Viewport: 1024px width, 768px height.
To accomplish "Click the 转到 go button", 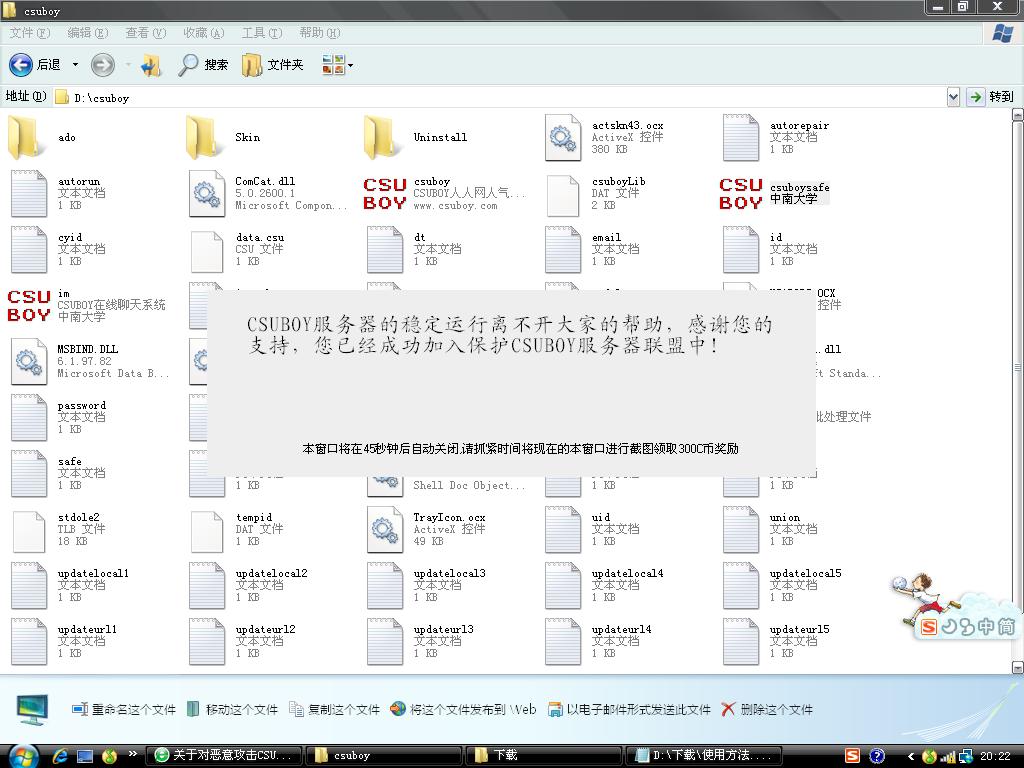I will coord(991,97).
